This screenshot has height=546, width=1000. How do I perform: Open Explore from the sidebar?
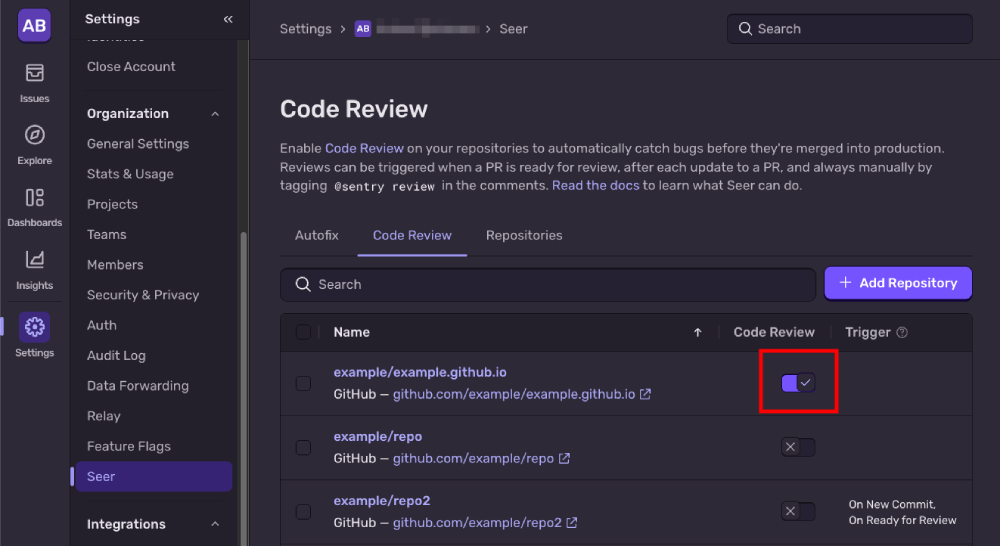(34, 145)
